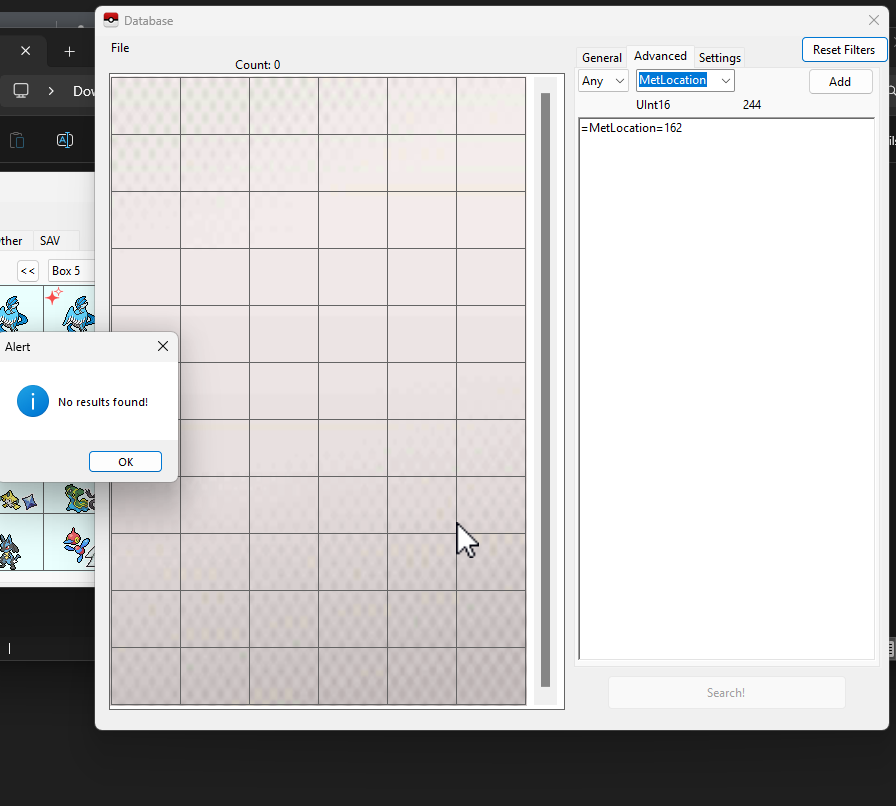The height and width of the screenshot is (806, 896).
Task: Click the Add filter button
Action: tap(840, 82)
